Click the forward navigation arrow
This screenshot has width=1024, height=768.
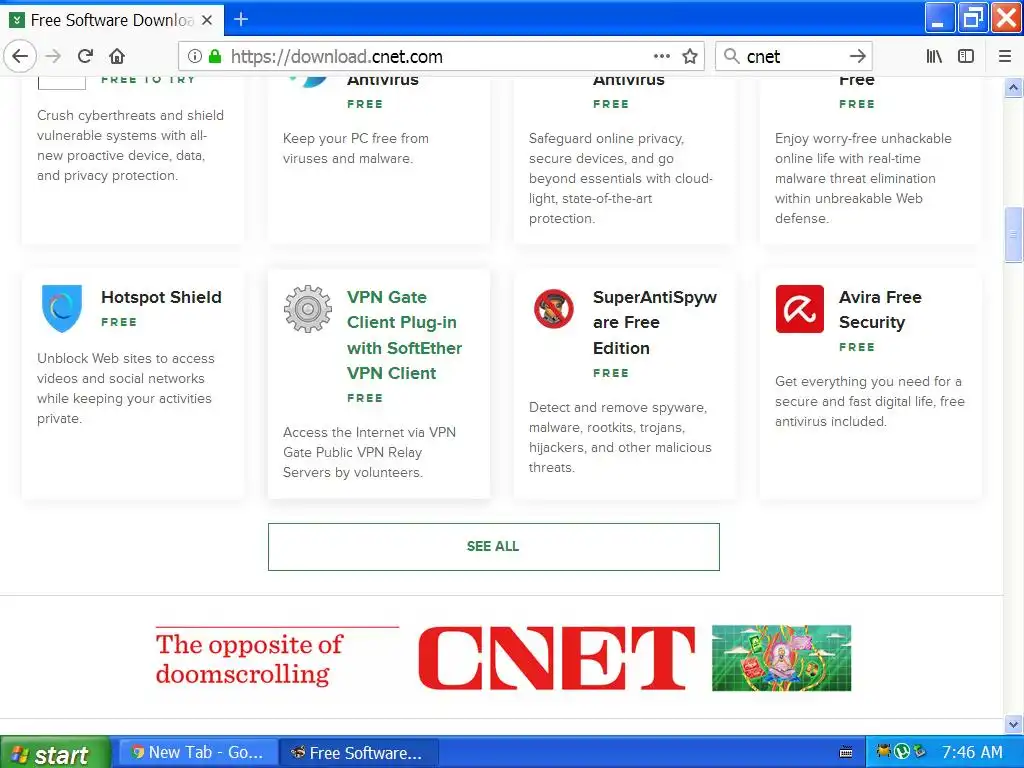coord(53,56)
